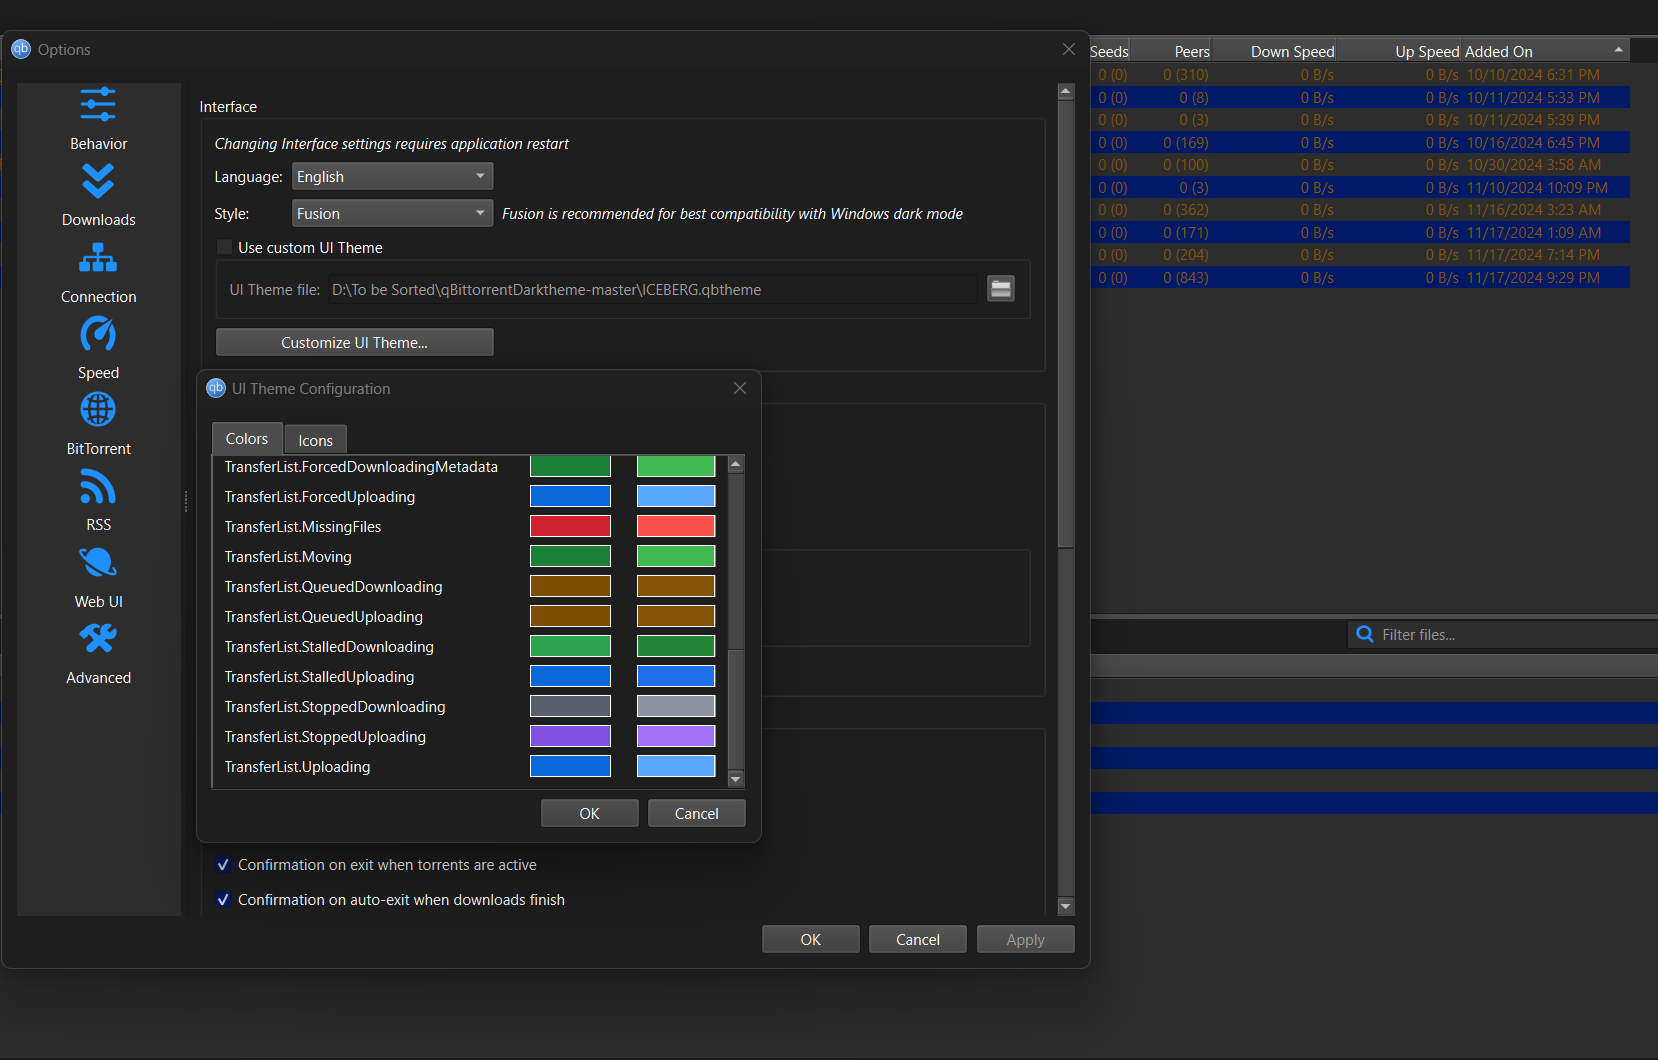Select torrent row added 10/16/2024 6:45 PM
Screen dimensions: 1658x1060
[x=1360, y=142]
